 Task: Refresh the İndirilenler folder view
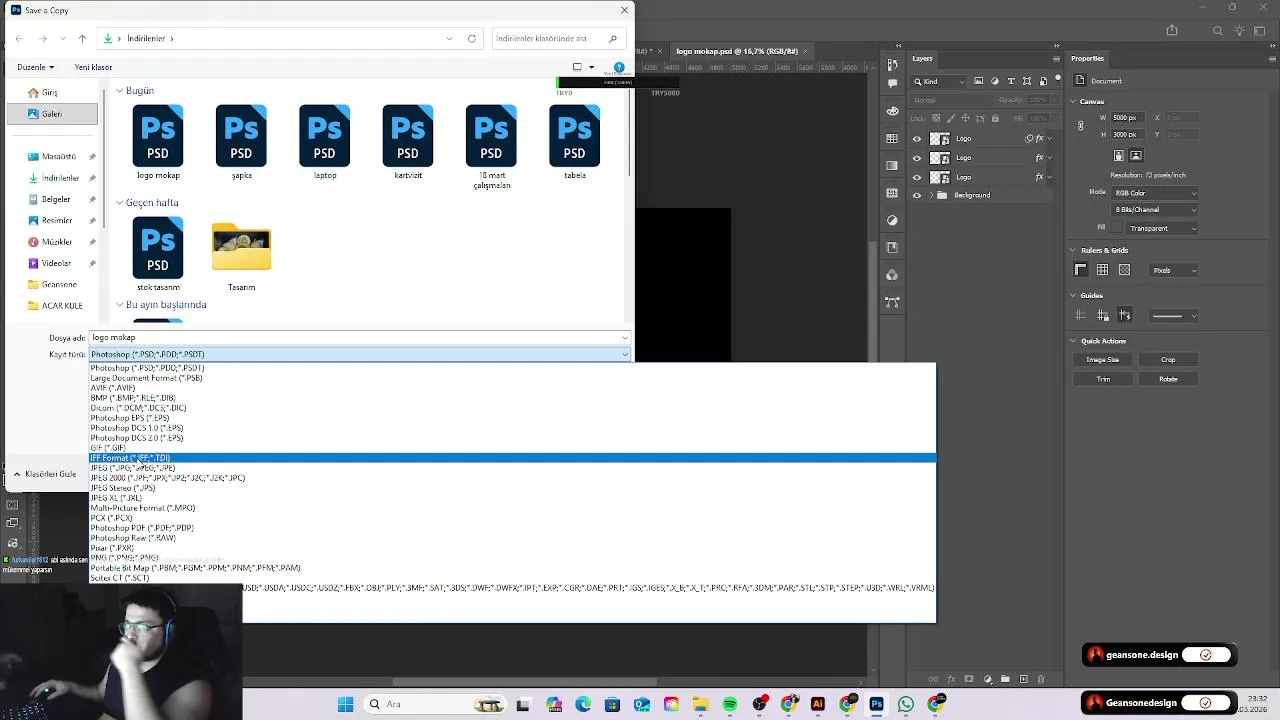472,38
